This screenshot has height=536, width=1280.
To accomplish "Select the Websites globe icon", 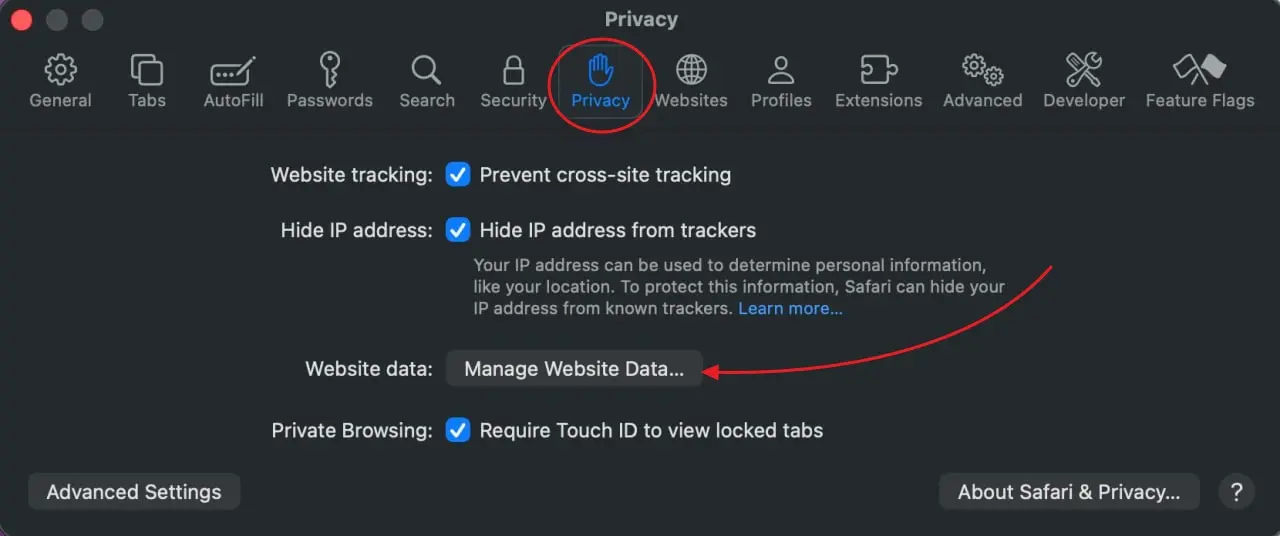I will point(691,71).
